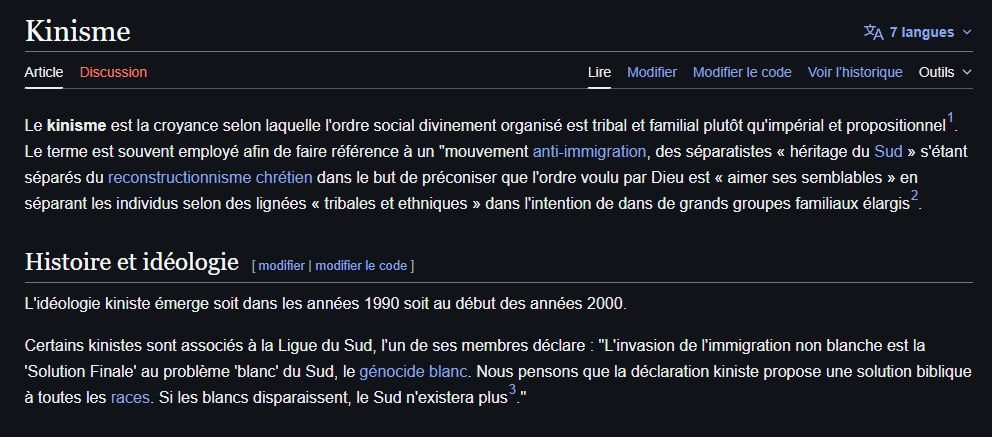Jump to footnote reference 1
Viewport: 992px width, 437px height.
coord(951,118)
